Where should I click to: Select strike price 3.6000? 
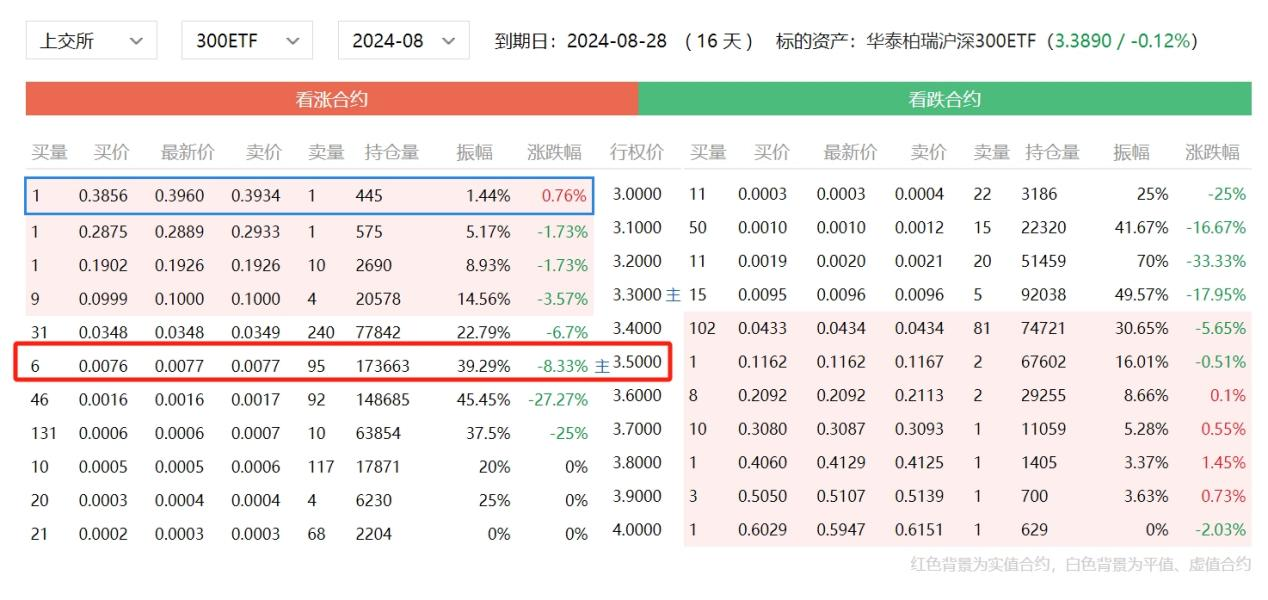click(637, 395)
